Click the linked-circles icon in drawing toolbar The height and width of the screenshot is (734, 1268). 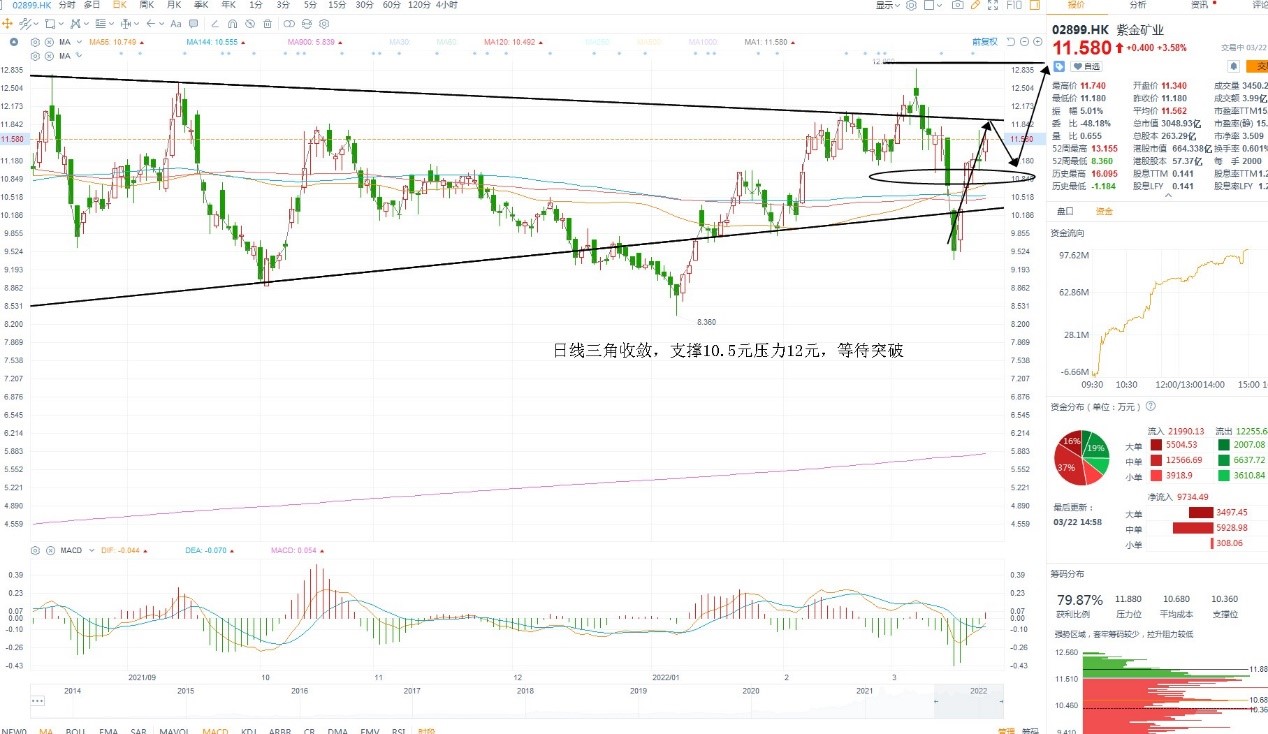289,24
